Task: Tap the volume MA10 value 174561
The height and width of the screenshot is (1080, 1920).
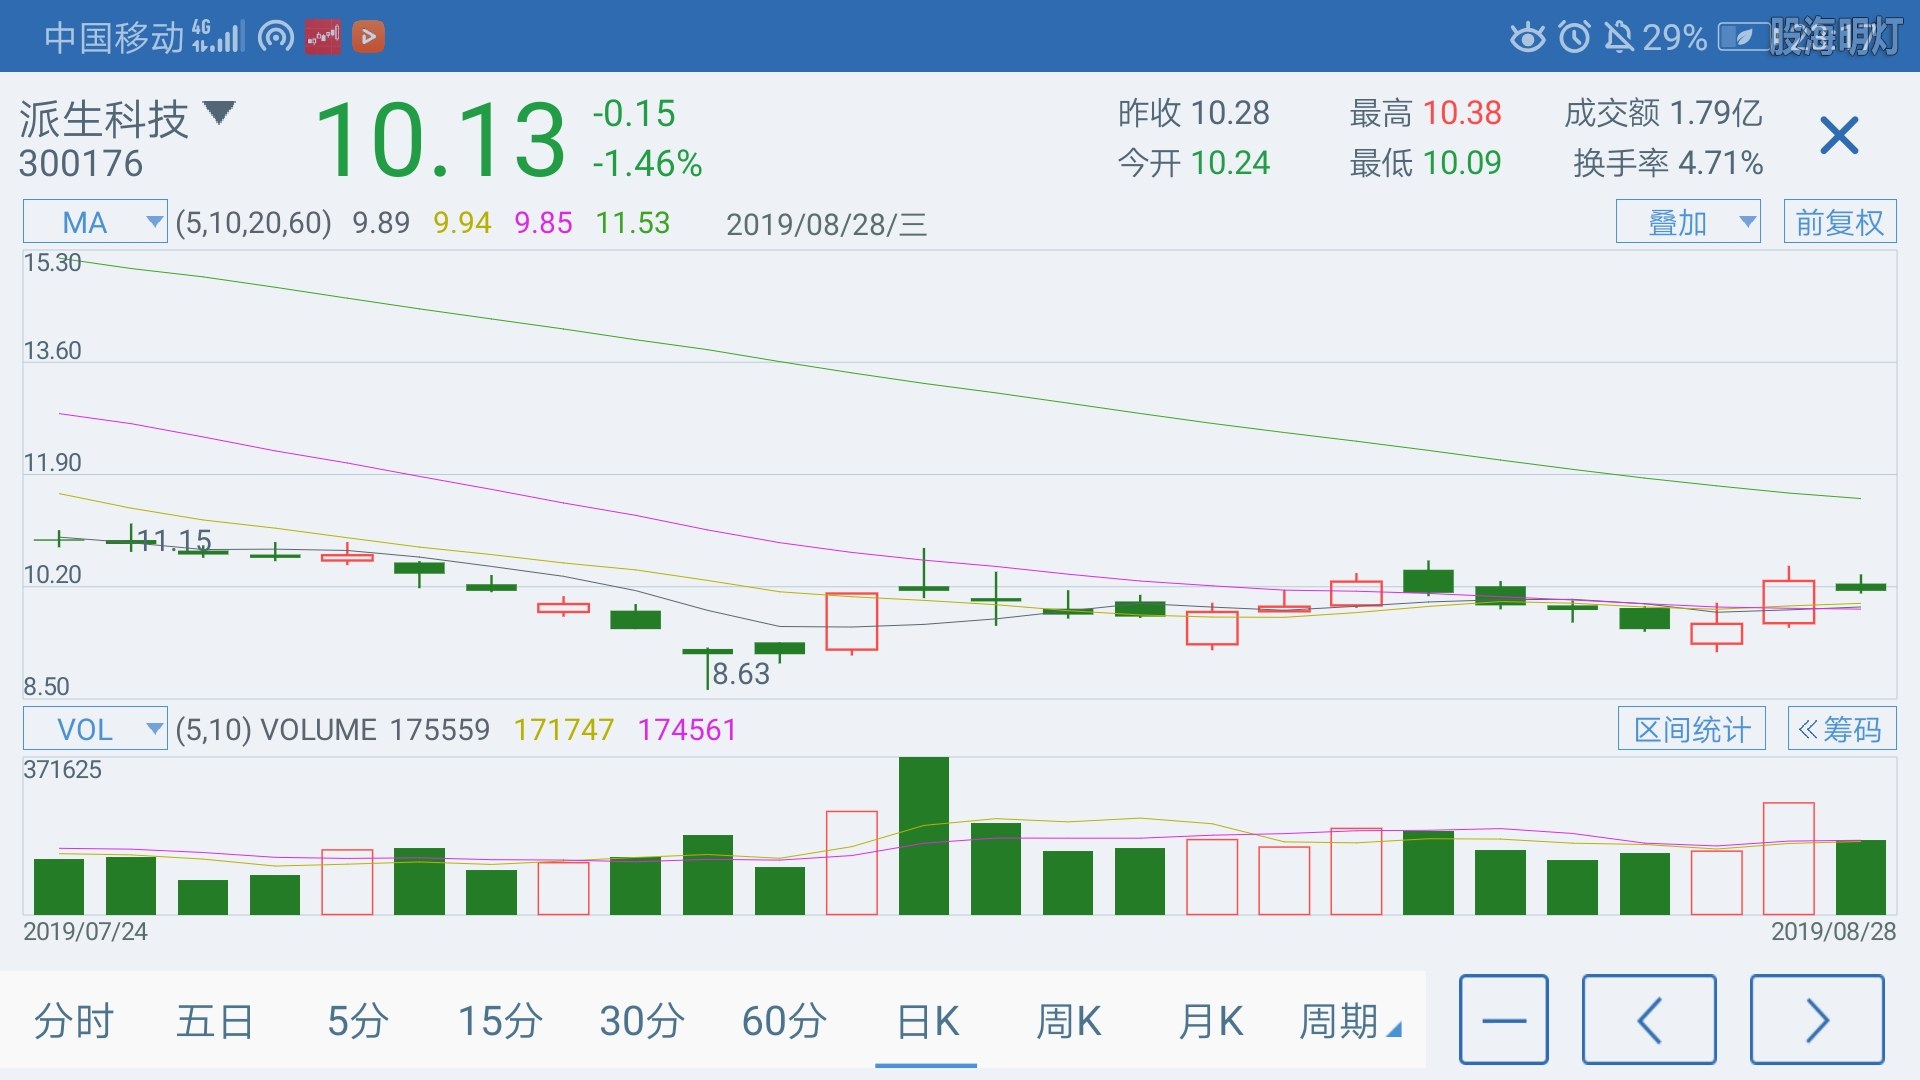Action: [x=687, y=730]
